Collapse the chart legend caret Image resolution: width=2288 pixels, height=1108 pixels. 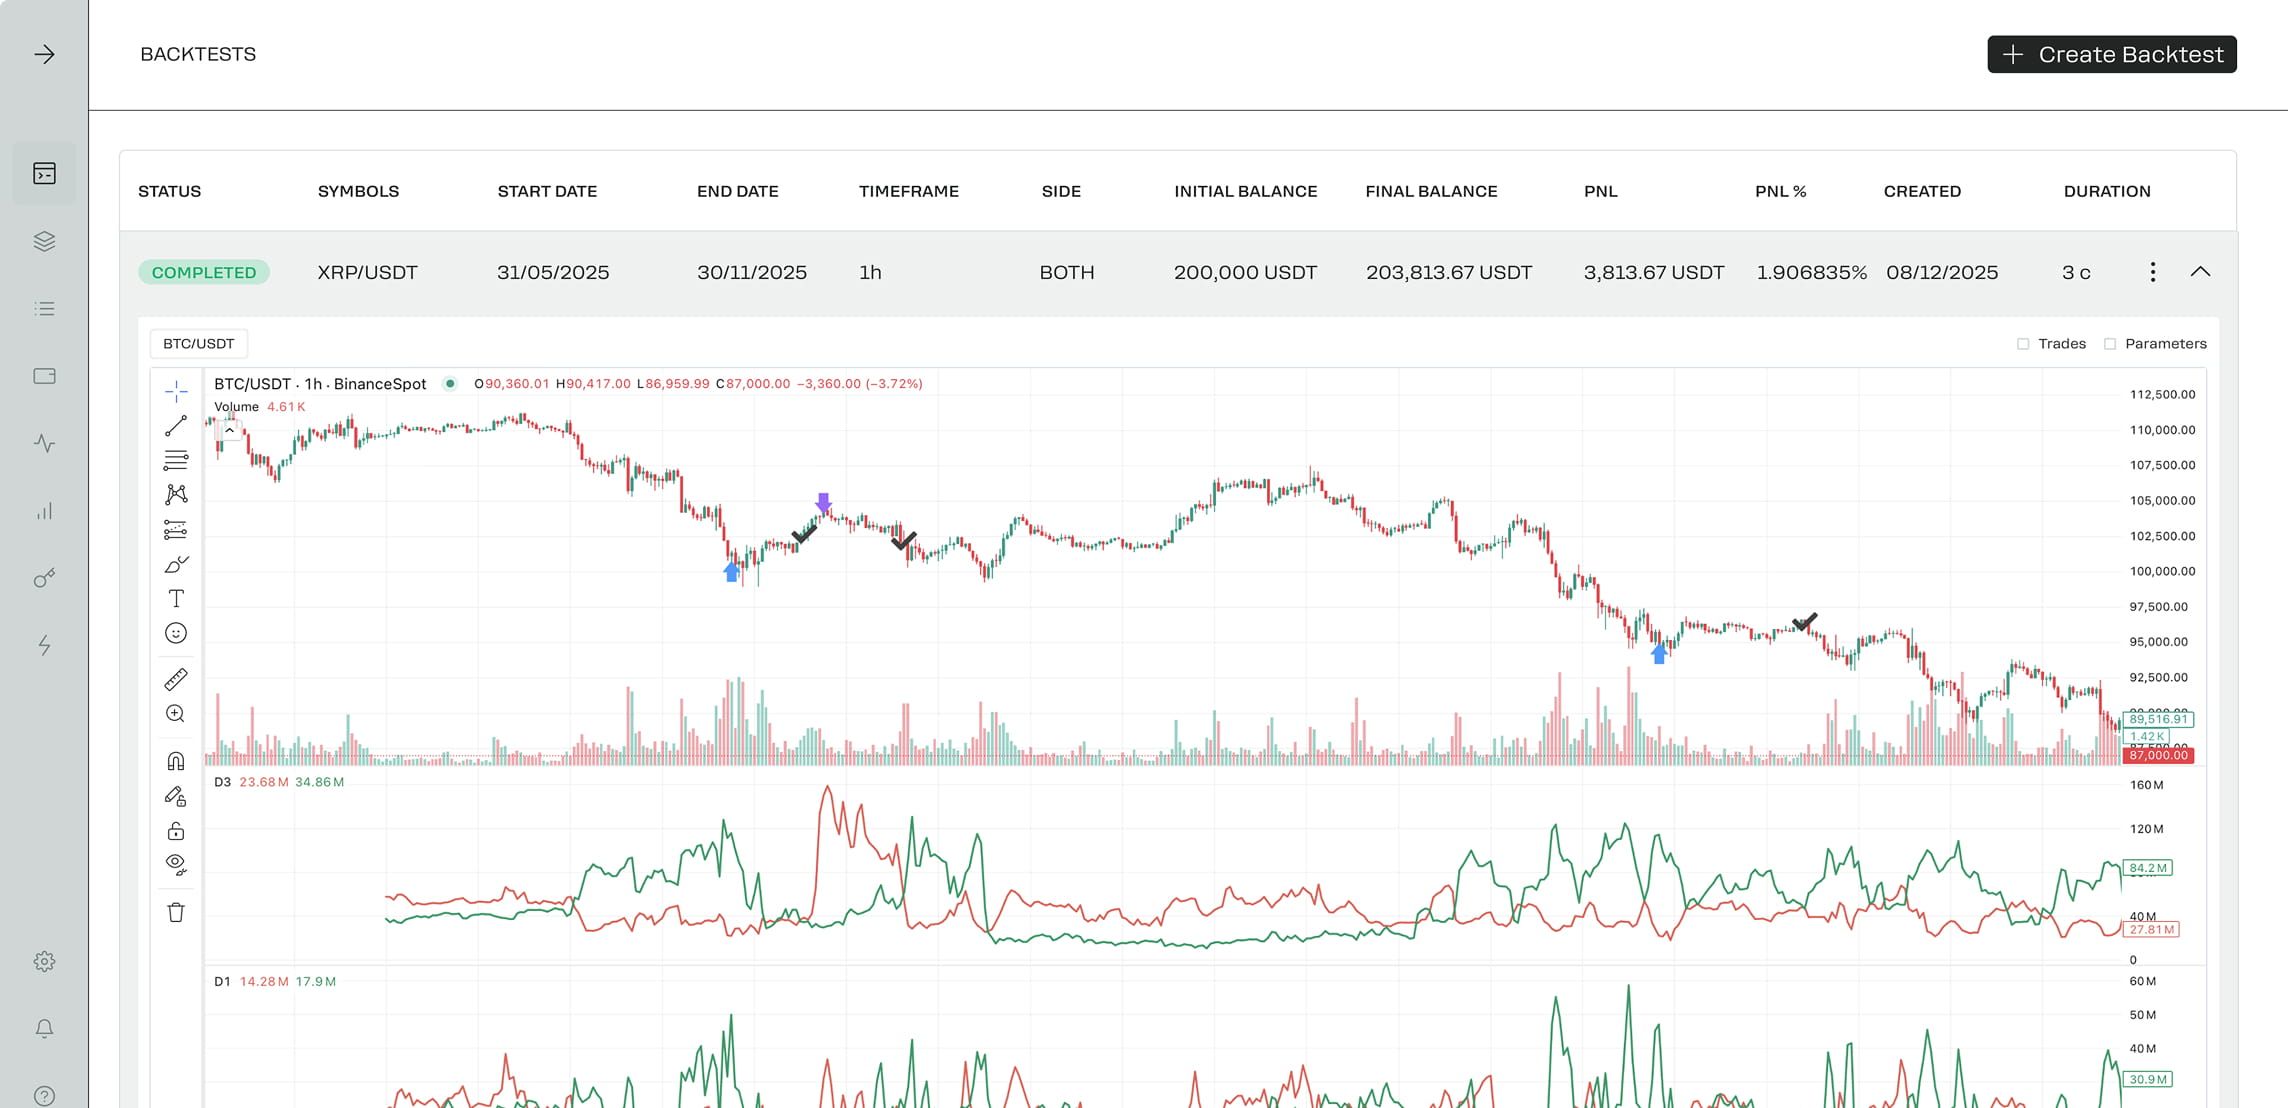(x=230, y=431)
